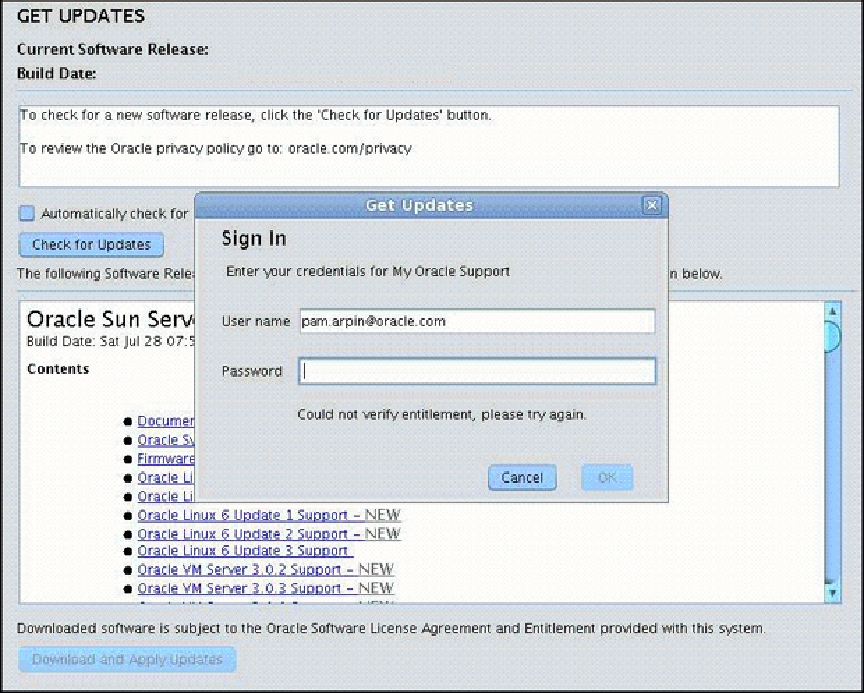
Task: Open Oracle VM Server 3.0.3 Support link
Action: click(266, 588)
